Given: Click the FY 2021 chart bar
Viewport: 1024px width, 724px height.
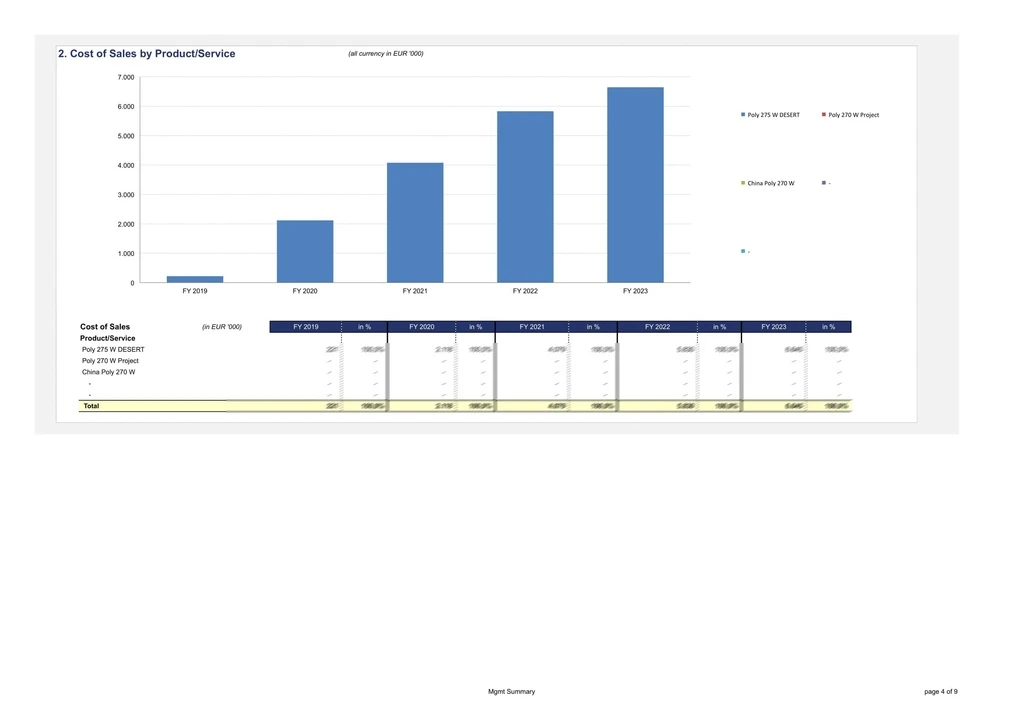Looking at the screenshot, I should coord(415,222).
